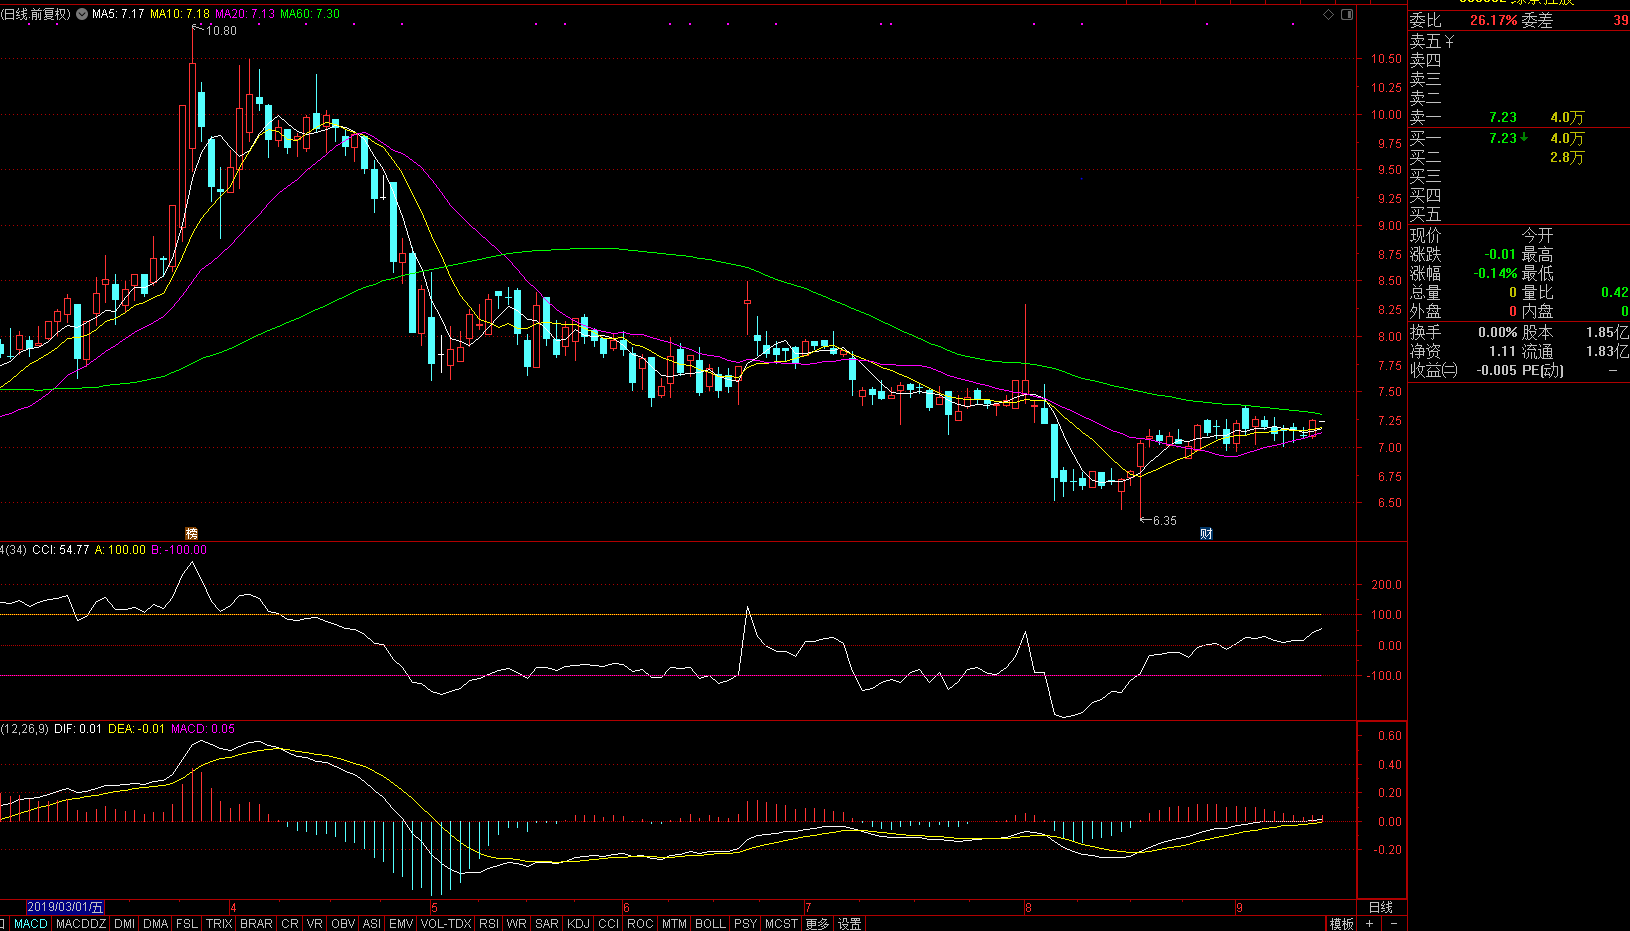Click the 日线,前复权 chart title label
Screen dimensions: 1630x931
point(36,14)
